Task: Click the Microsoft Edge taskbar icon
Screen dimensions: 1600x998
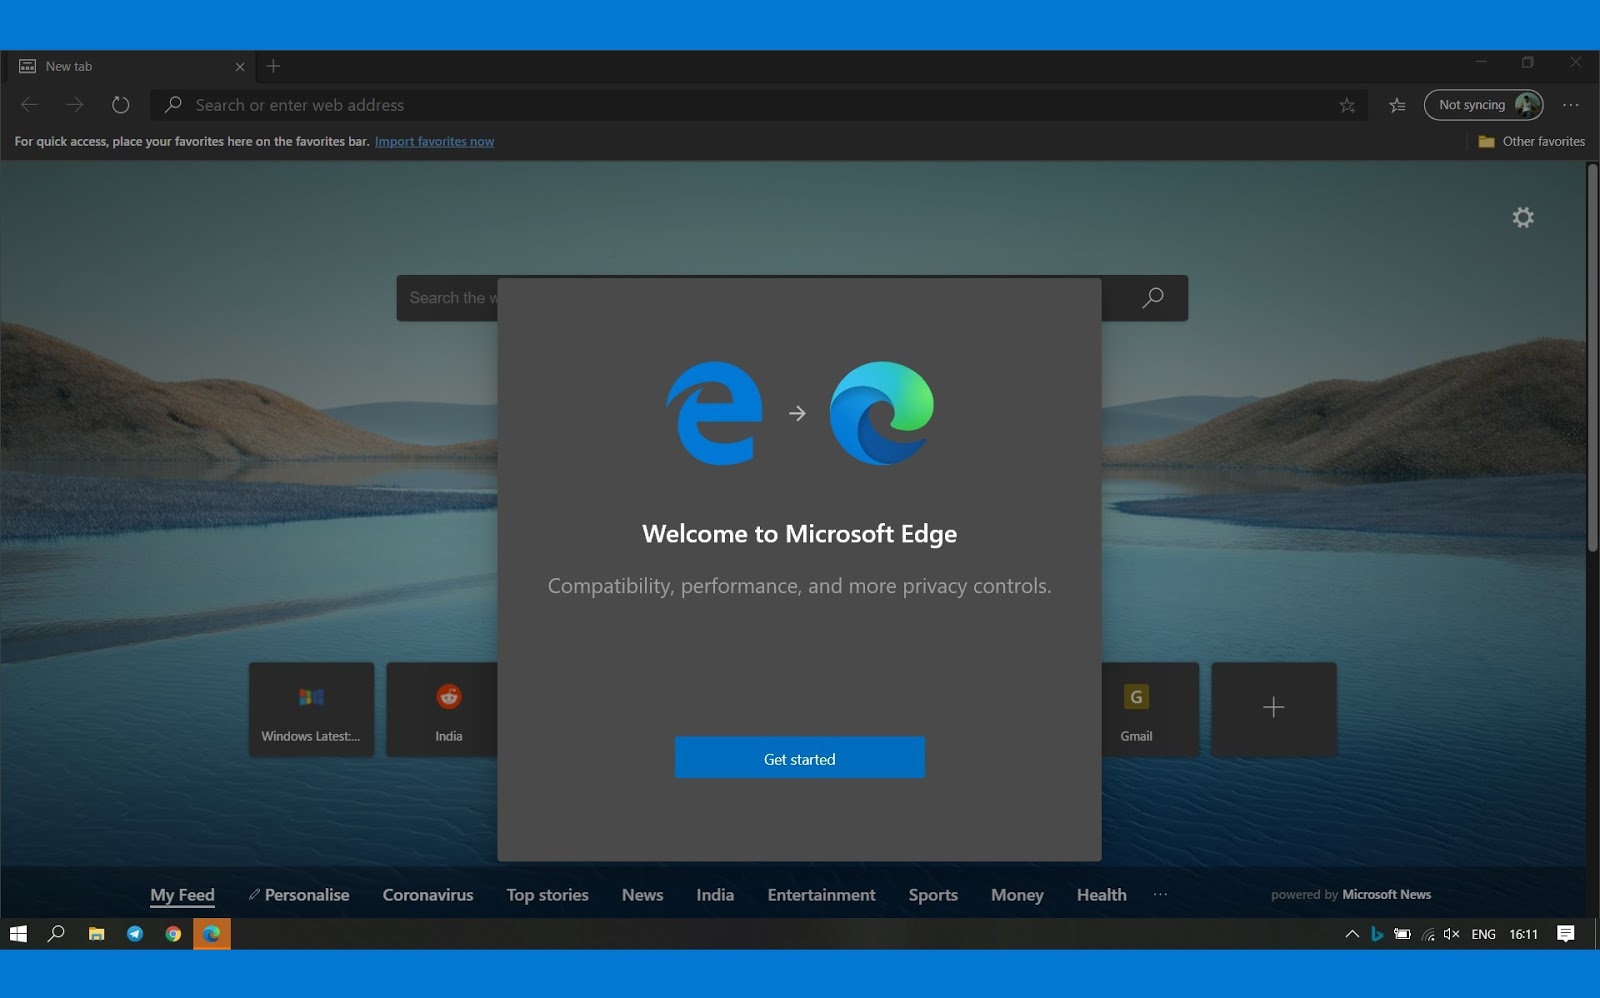Action: coord(212,934)
